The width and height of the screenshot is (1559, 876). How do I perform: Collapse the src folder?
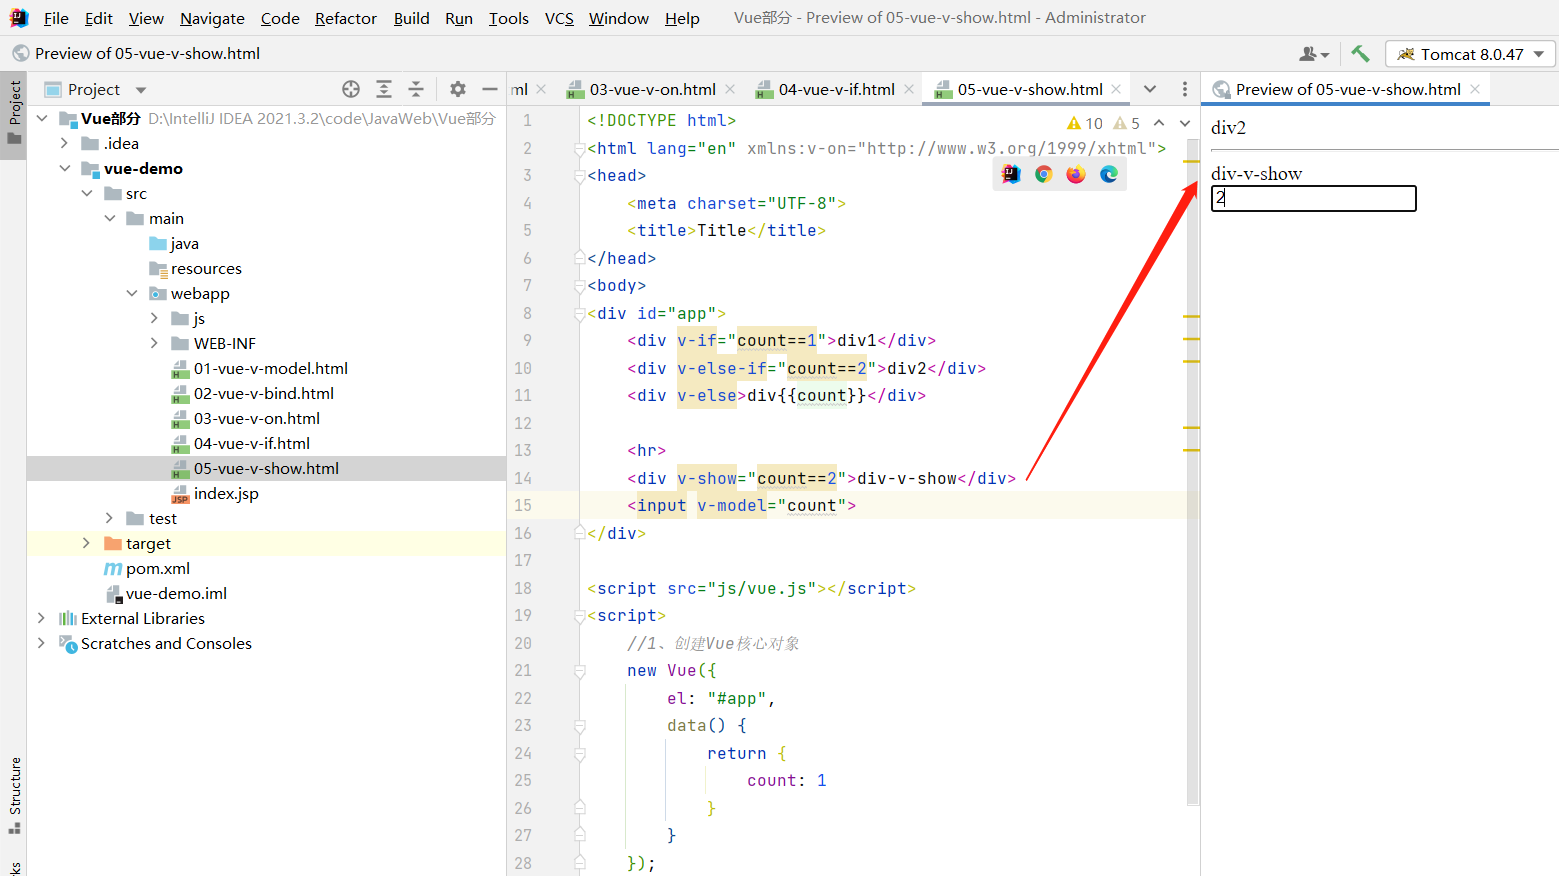(87, 193)
